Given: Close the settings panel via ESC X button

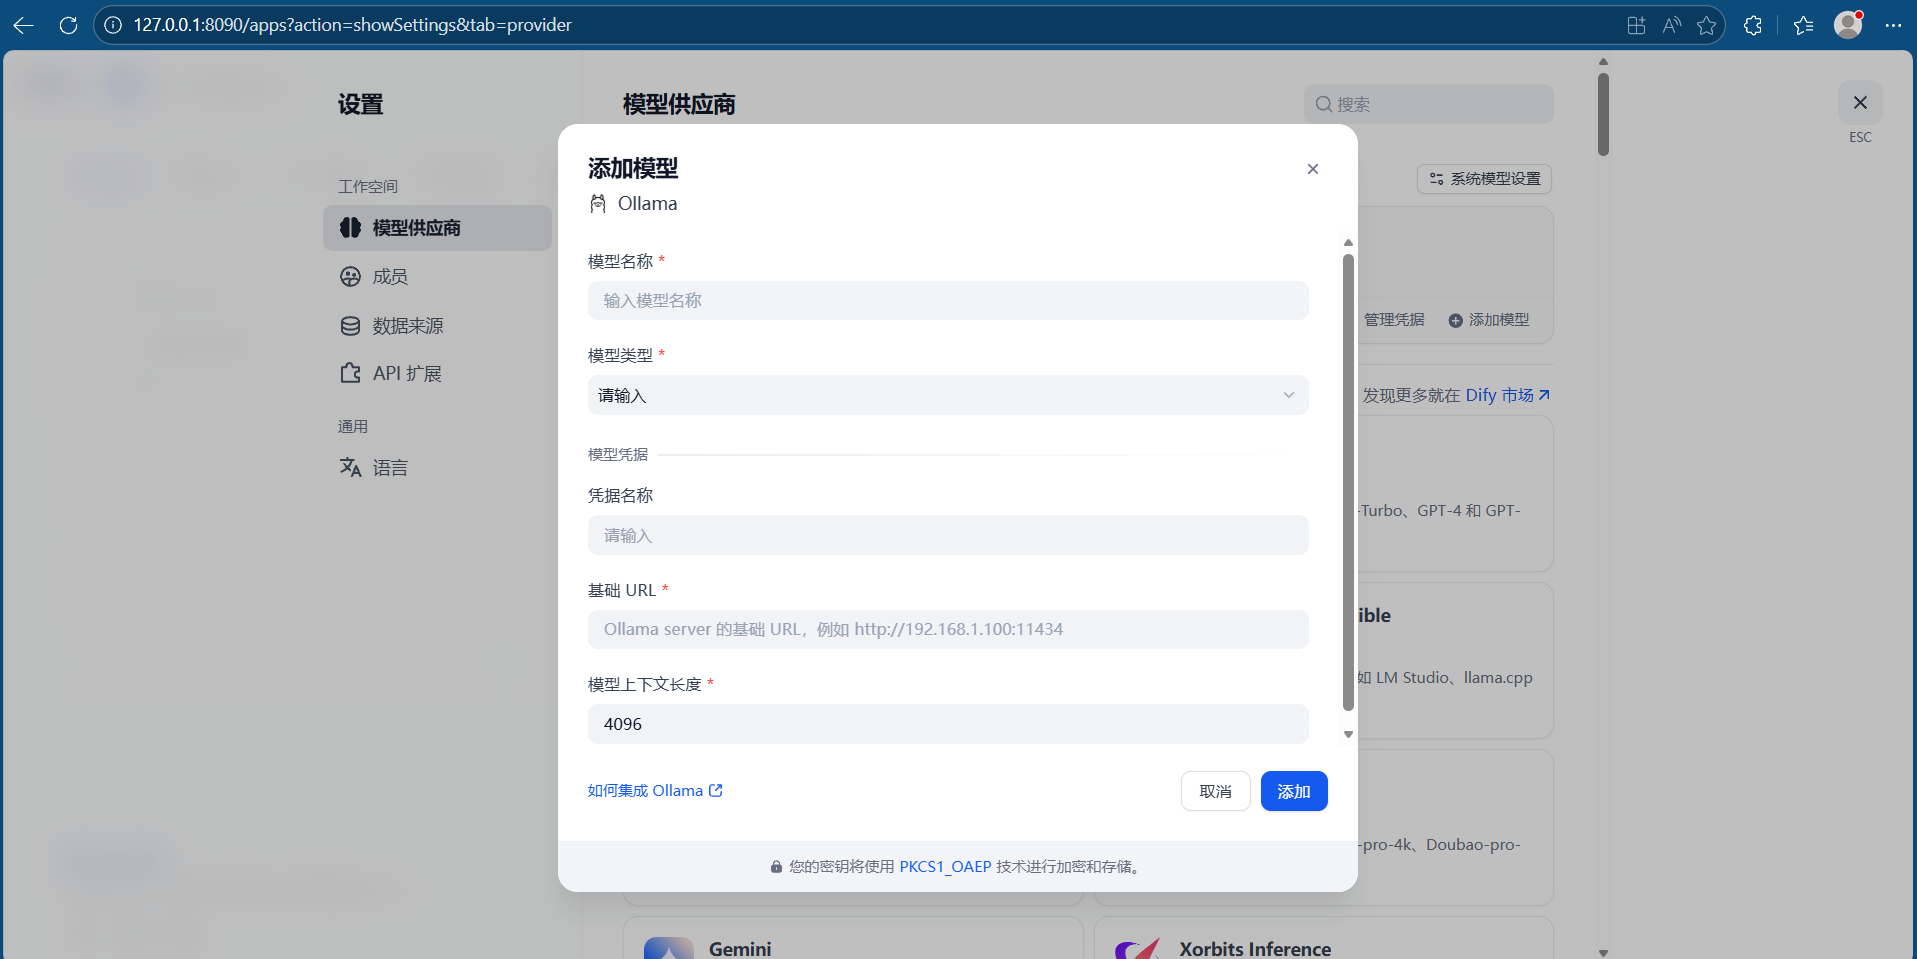Looking at the screenshot, I should tap(1860, 103).
